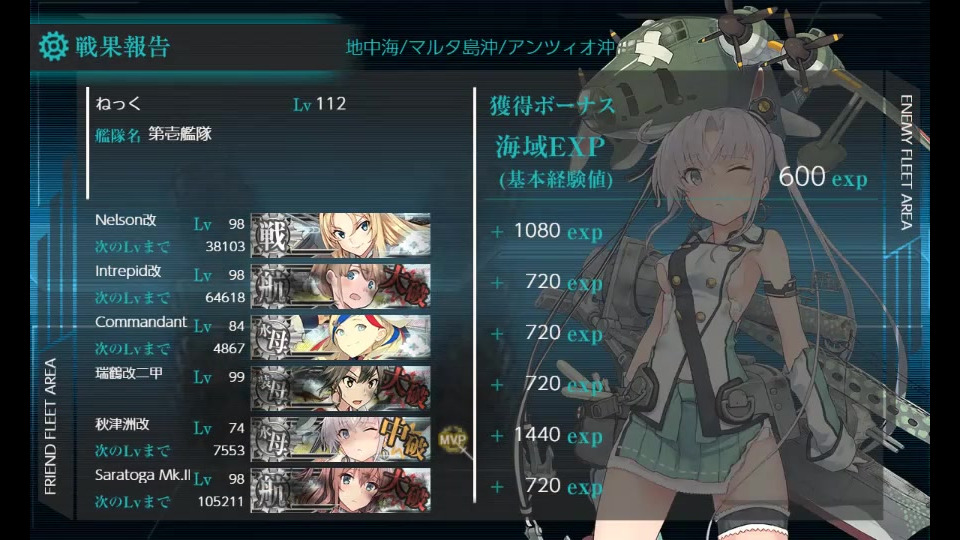960x540 pixels.
Task: Click Nelson改 battleship type icon 戦
Action: [x=271, y=235]
